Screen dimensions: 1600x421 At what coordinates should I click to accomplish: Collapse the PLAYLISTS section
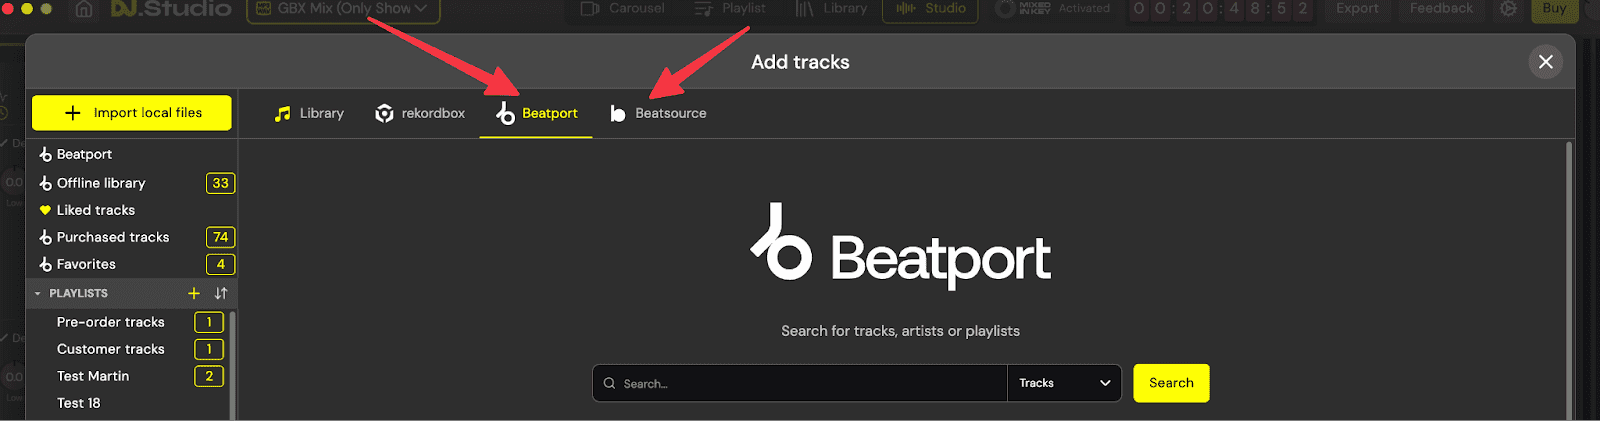point(38,294)
